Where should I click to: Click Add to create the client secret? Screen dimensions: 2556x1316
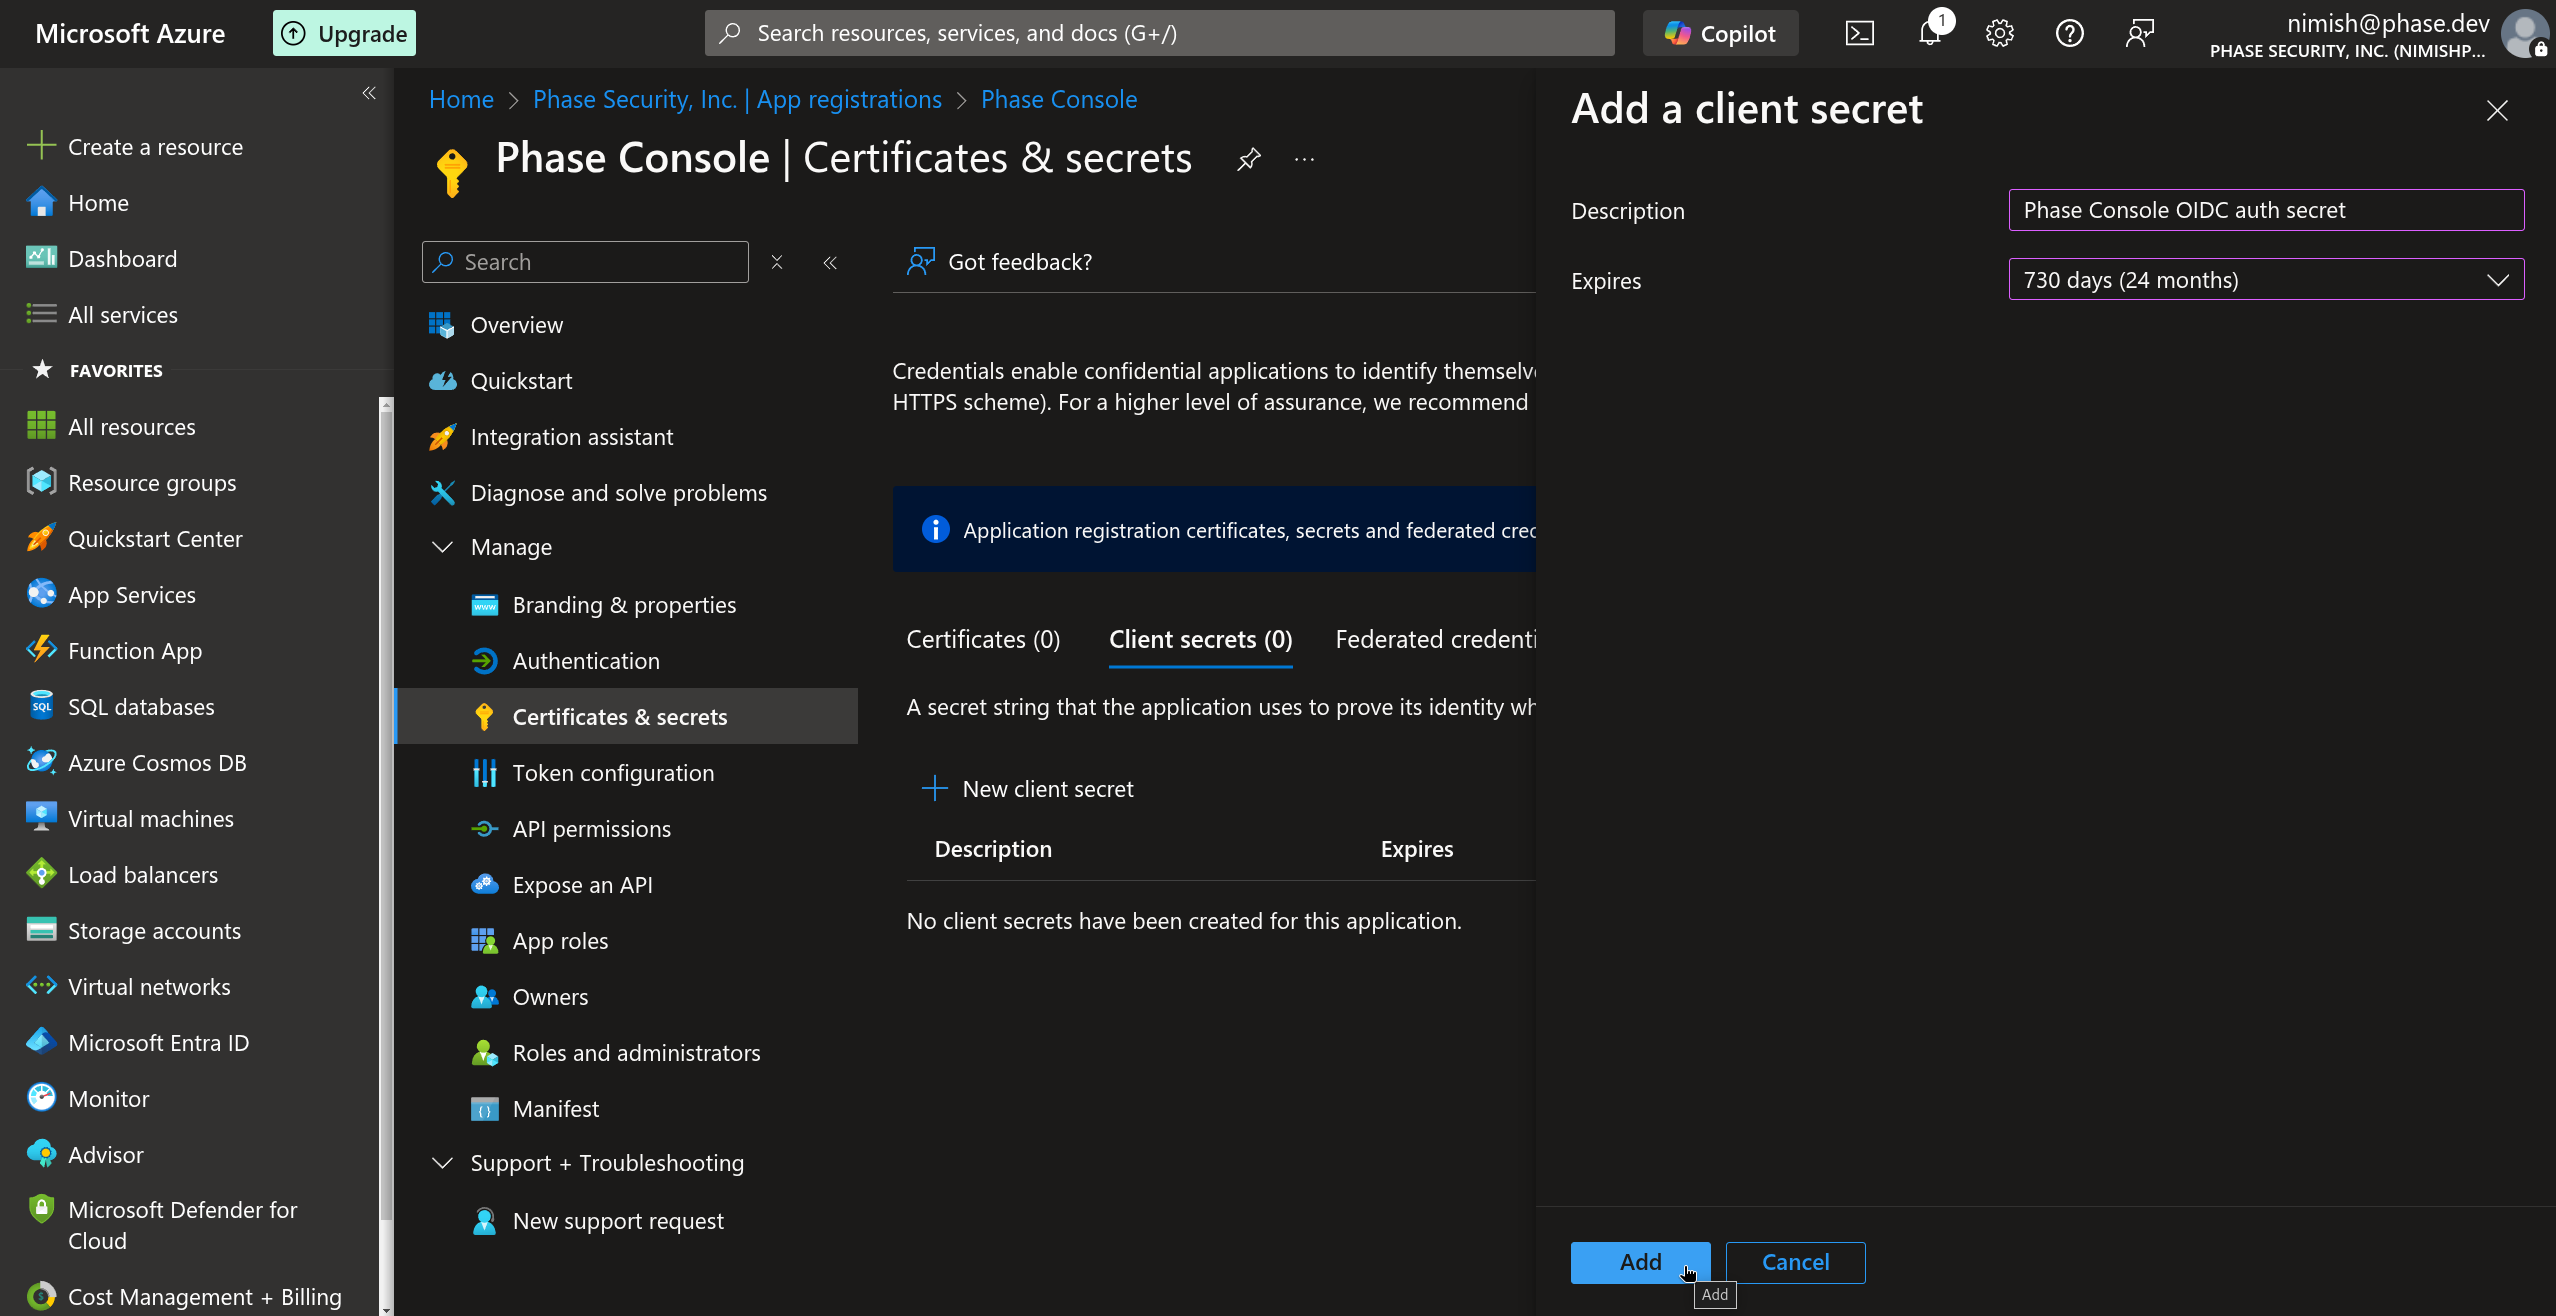pos(1640,1261)
